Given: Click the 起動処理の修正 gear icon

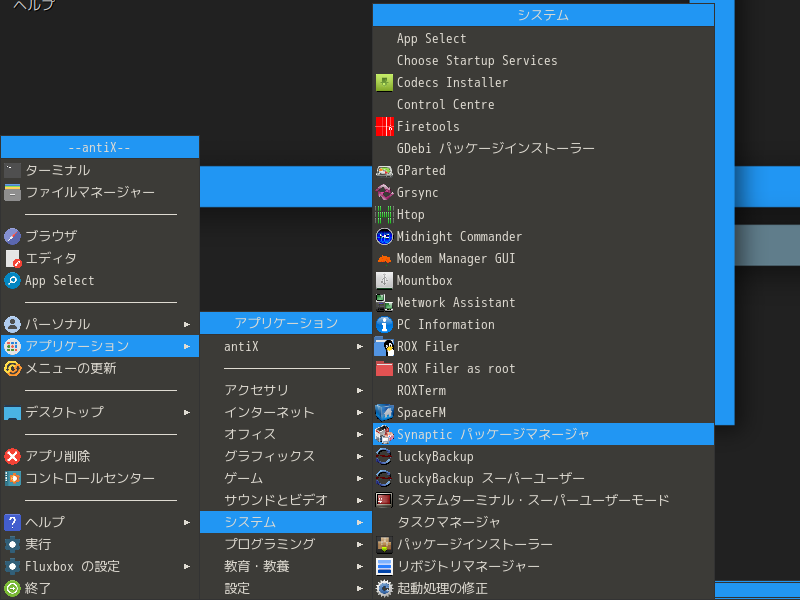Looking at the screenshot, I should [x=384, y=588].
